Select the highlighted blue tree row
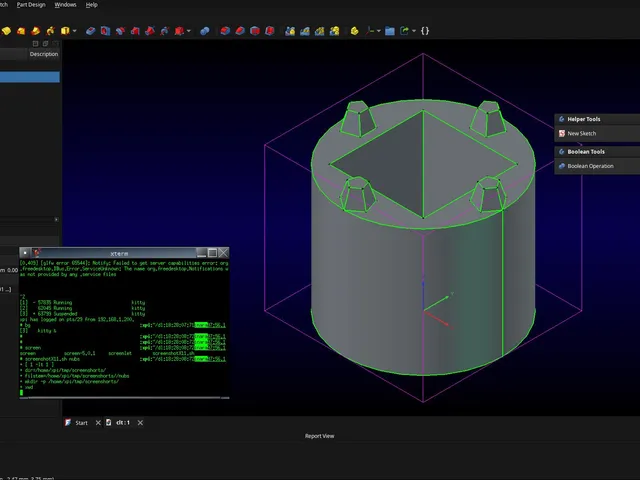 pos(30,77)
